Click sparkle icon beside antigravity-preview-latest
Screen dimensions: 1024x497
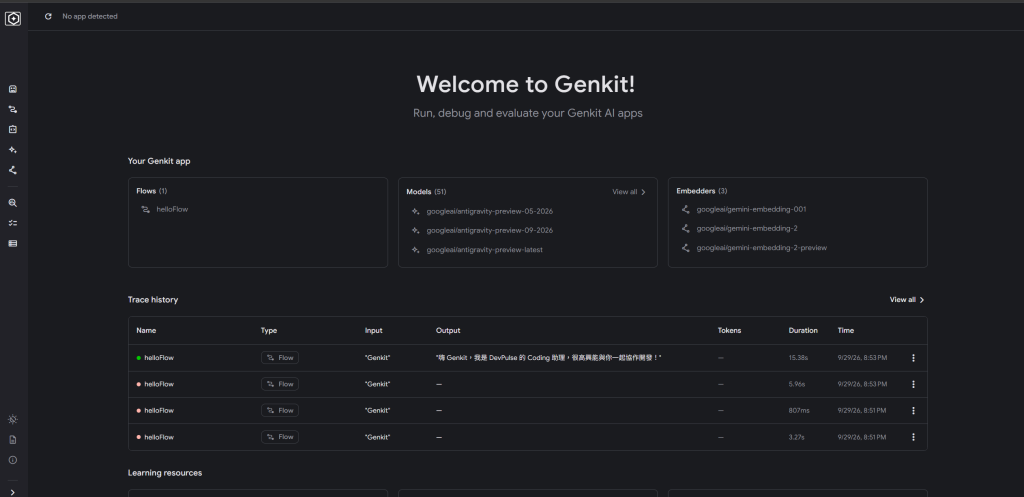click(415, 250)
